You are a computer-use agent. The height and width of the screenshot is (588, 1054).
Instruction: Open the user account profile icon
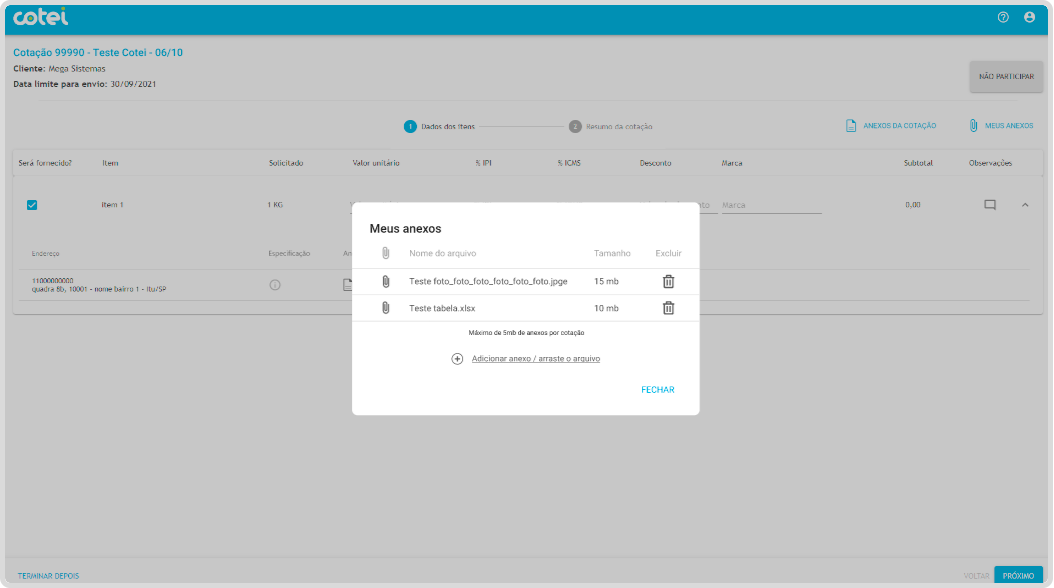tap(1029, 18)
